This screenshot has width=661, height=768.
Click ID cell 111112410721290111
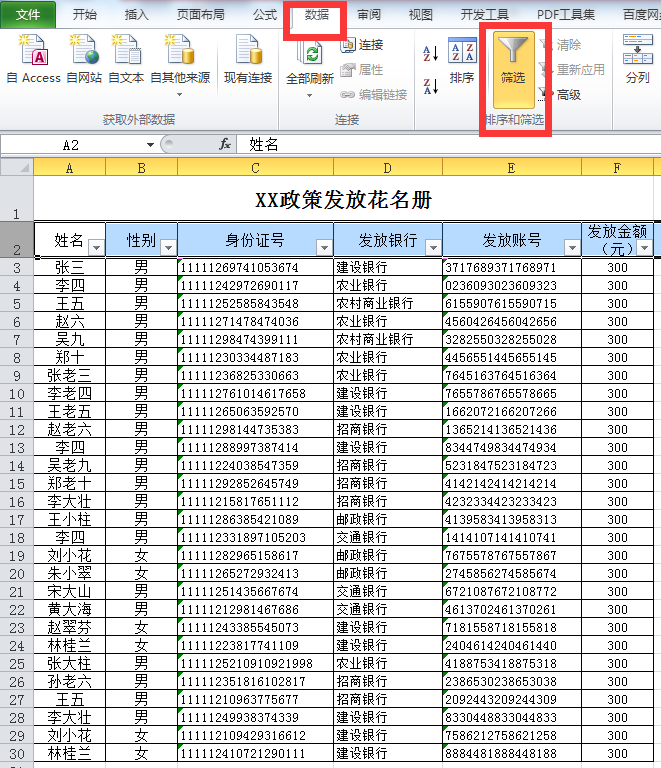(255, 753)
